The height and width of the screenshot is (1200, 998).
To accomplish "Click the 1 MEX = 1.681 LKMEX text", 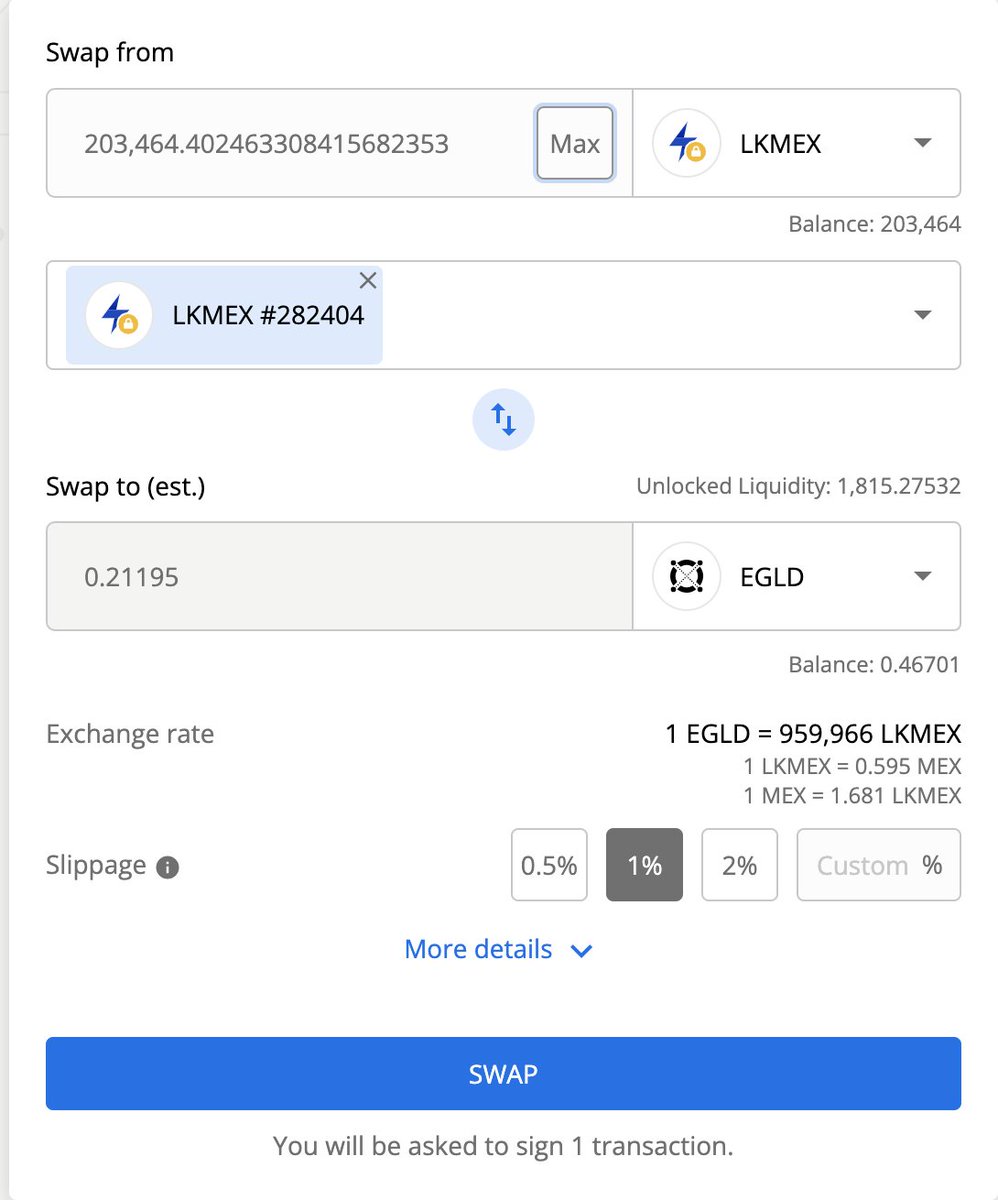I will coord(852,796).
